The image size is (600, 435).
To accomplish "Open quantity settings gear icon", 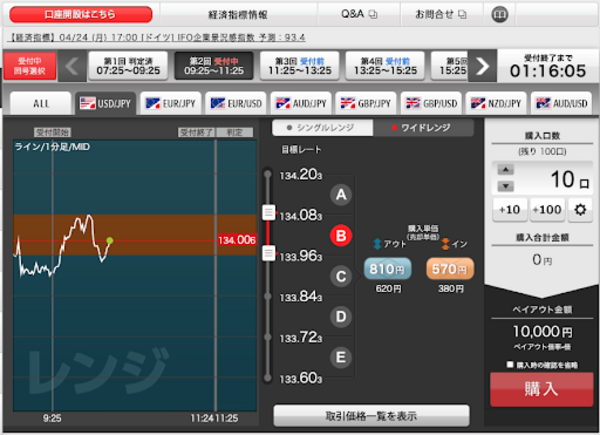I will (580, 208).
